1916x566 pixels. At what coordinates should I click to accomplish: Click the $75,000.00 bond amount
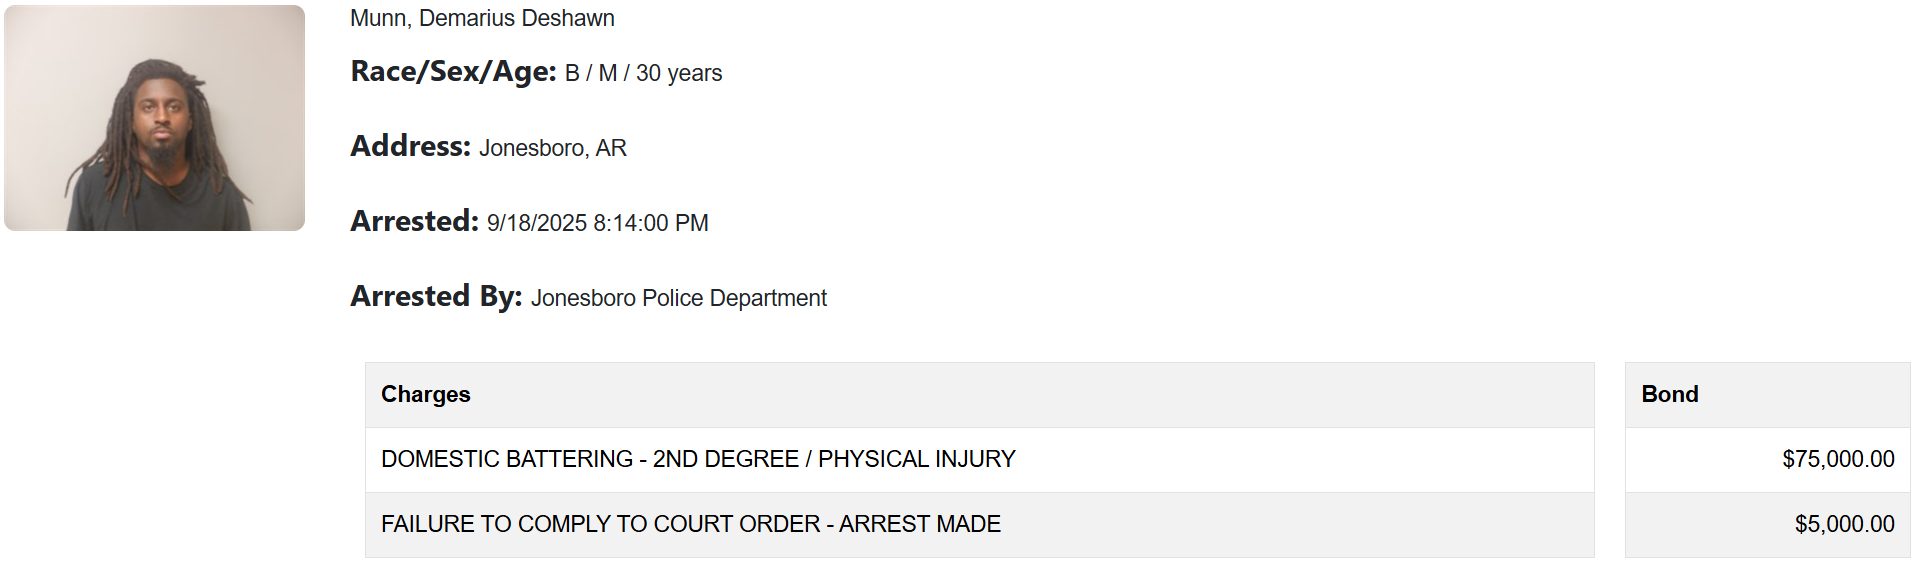pos(1838,459)
